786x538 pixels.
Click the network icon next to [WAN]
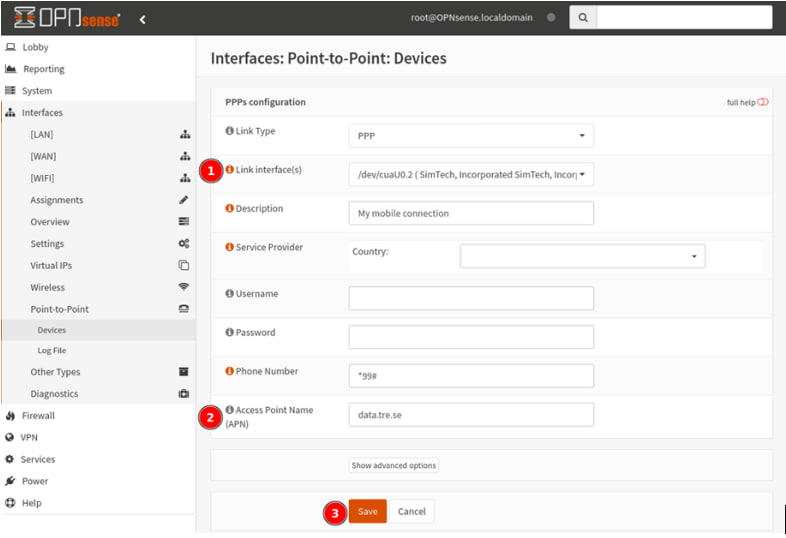[185, 156]
